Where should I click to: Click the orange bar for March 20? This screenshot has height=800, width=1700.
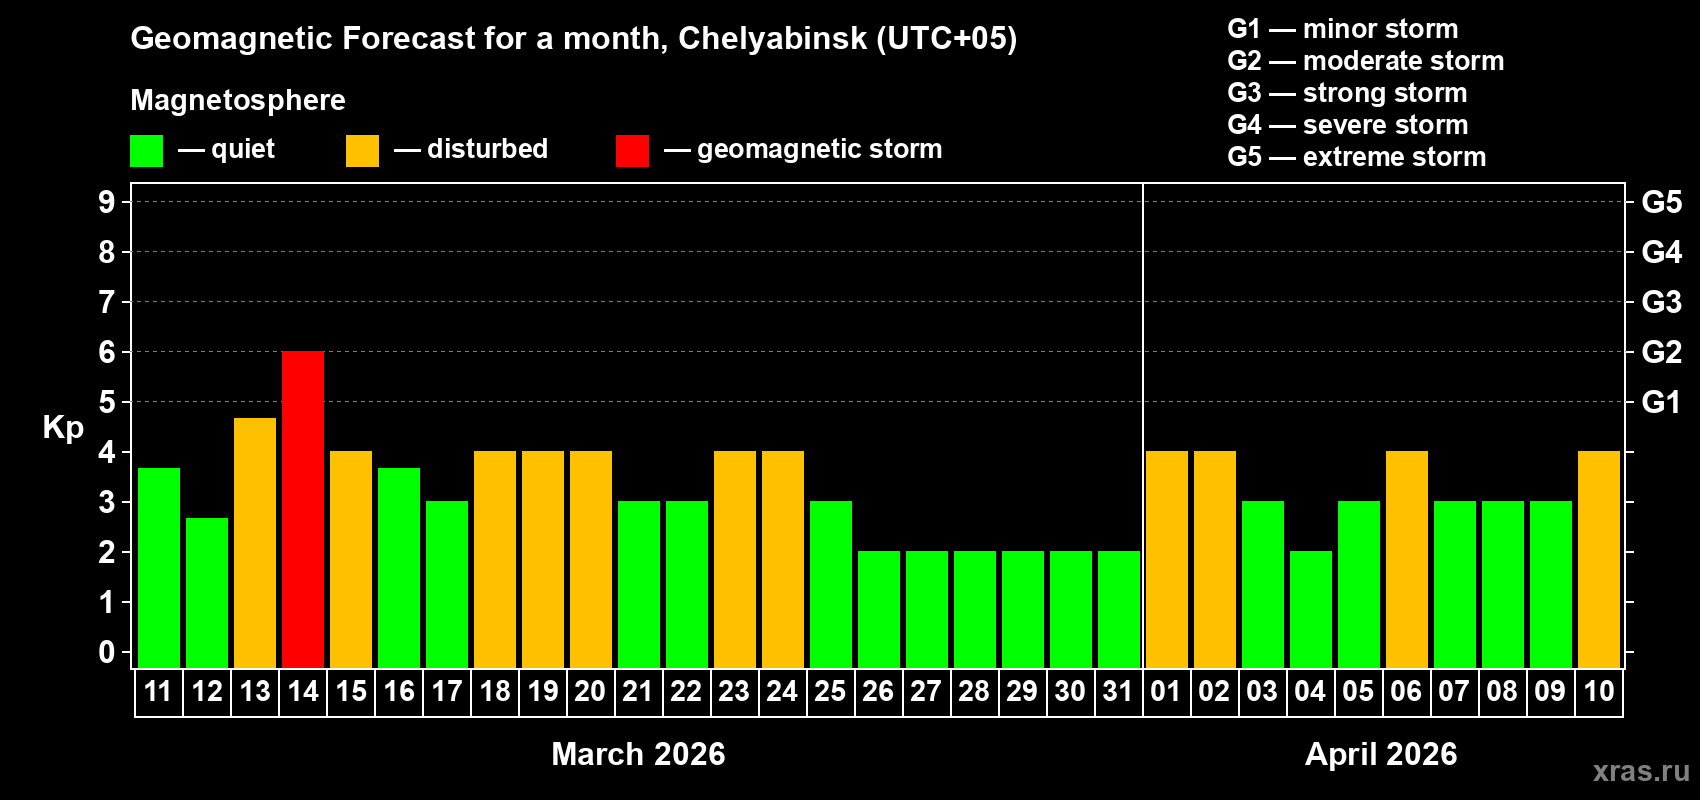tap(591, 560)
